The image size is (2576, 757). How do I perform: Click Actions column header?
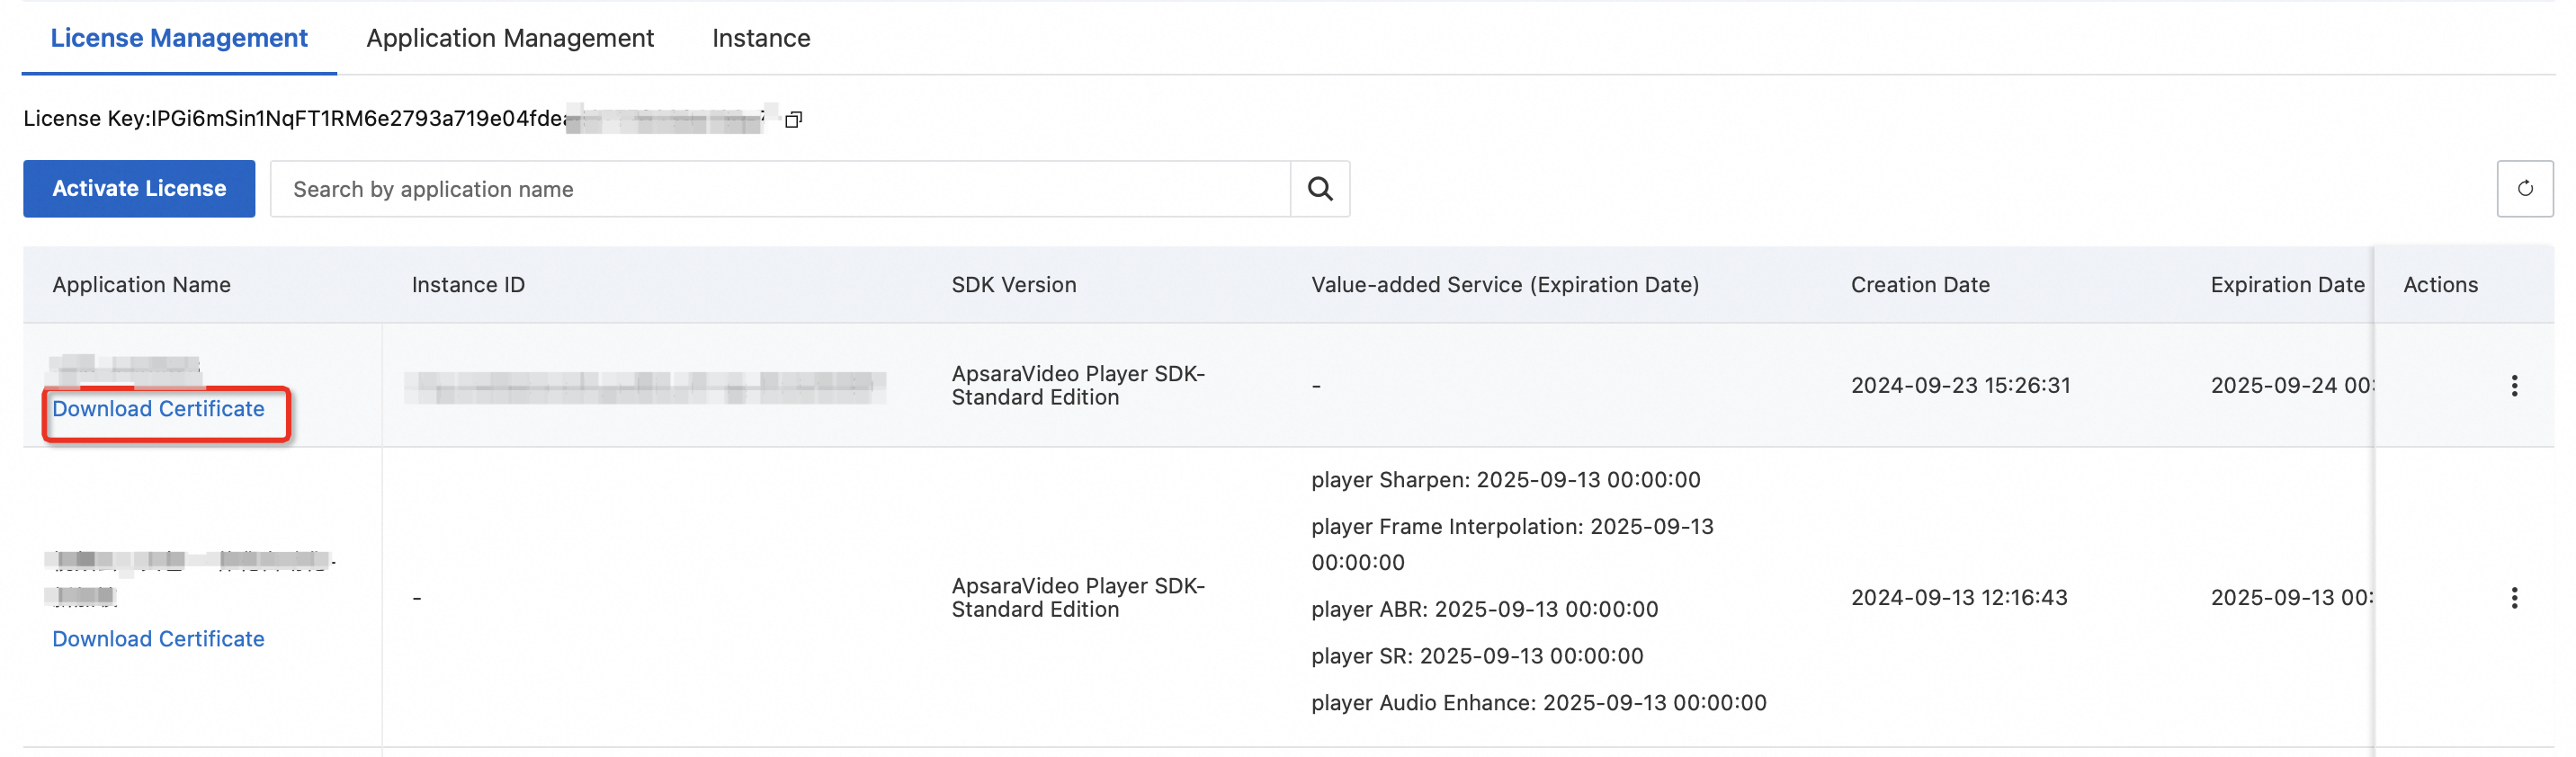(2440, 285)
